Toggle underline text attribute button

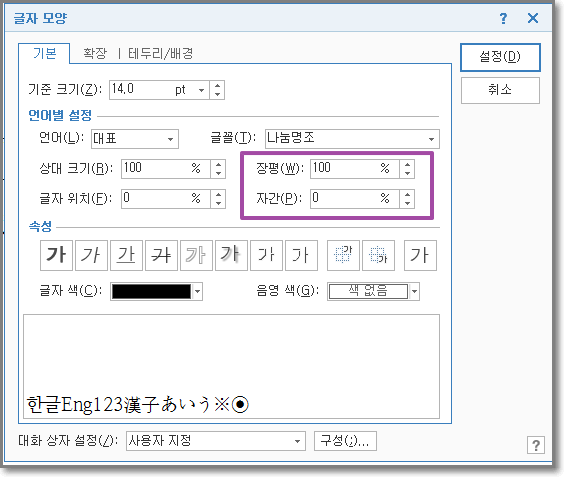tap(126, 255)
